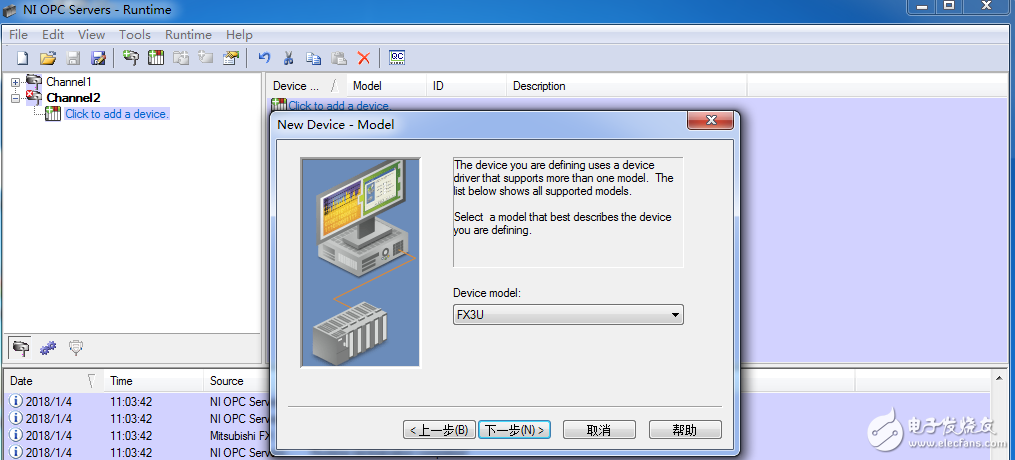Click the greyed-out connector view icon
This screenshot has height=460, width=1015.
tap(76, 348)
